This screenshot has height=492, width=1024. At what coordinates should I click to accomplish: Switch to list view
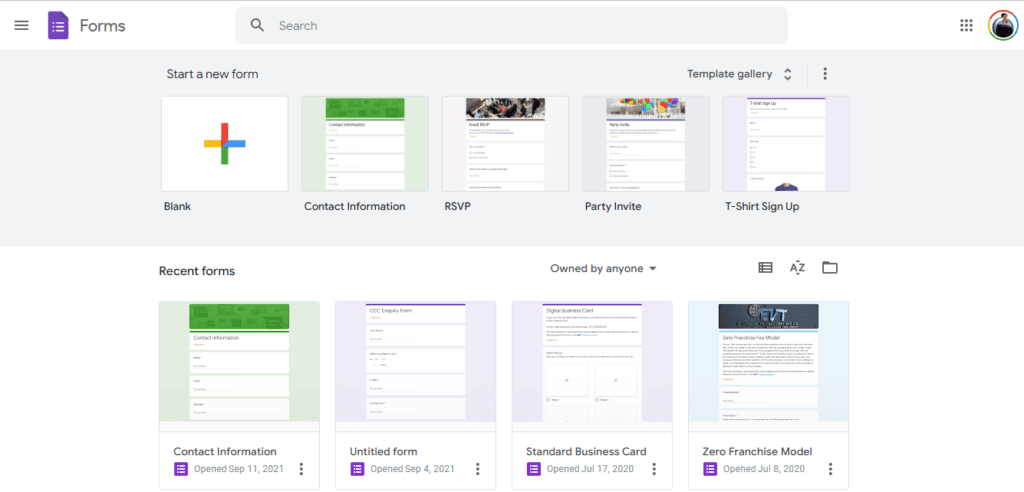765,267
